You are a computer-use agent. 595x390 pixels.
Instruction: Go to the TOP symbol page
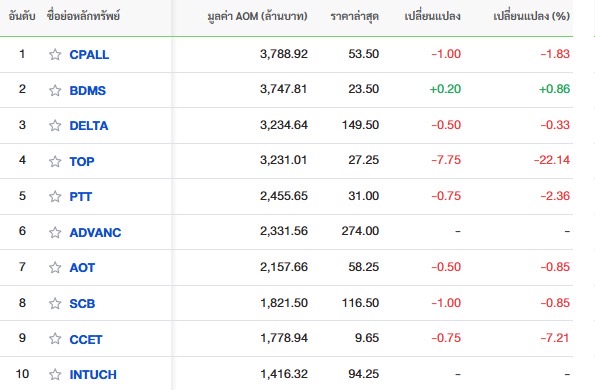(82, 161)
